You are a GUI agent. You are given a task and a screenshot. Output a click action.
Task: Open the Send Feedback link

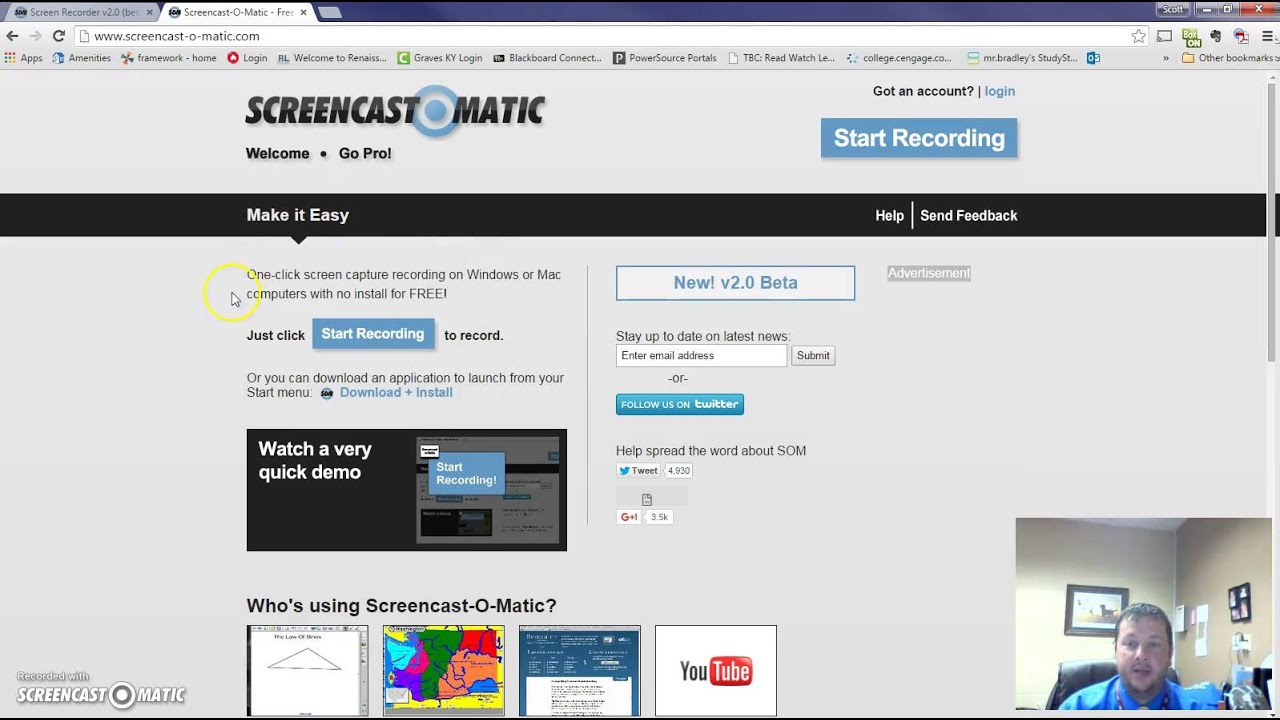click(968, 215)
